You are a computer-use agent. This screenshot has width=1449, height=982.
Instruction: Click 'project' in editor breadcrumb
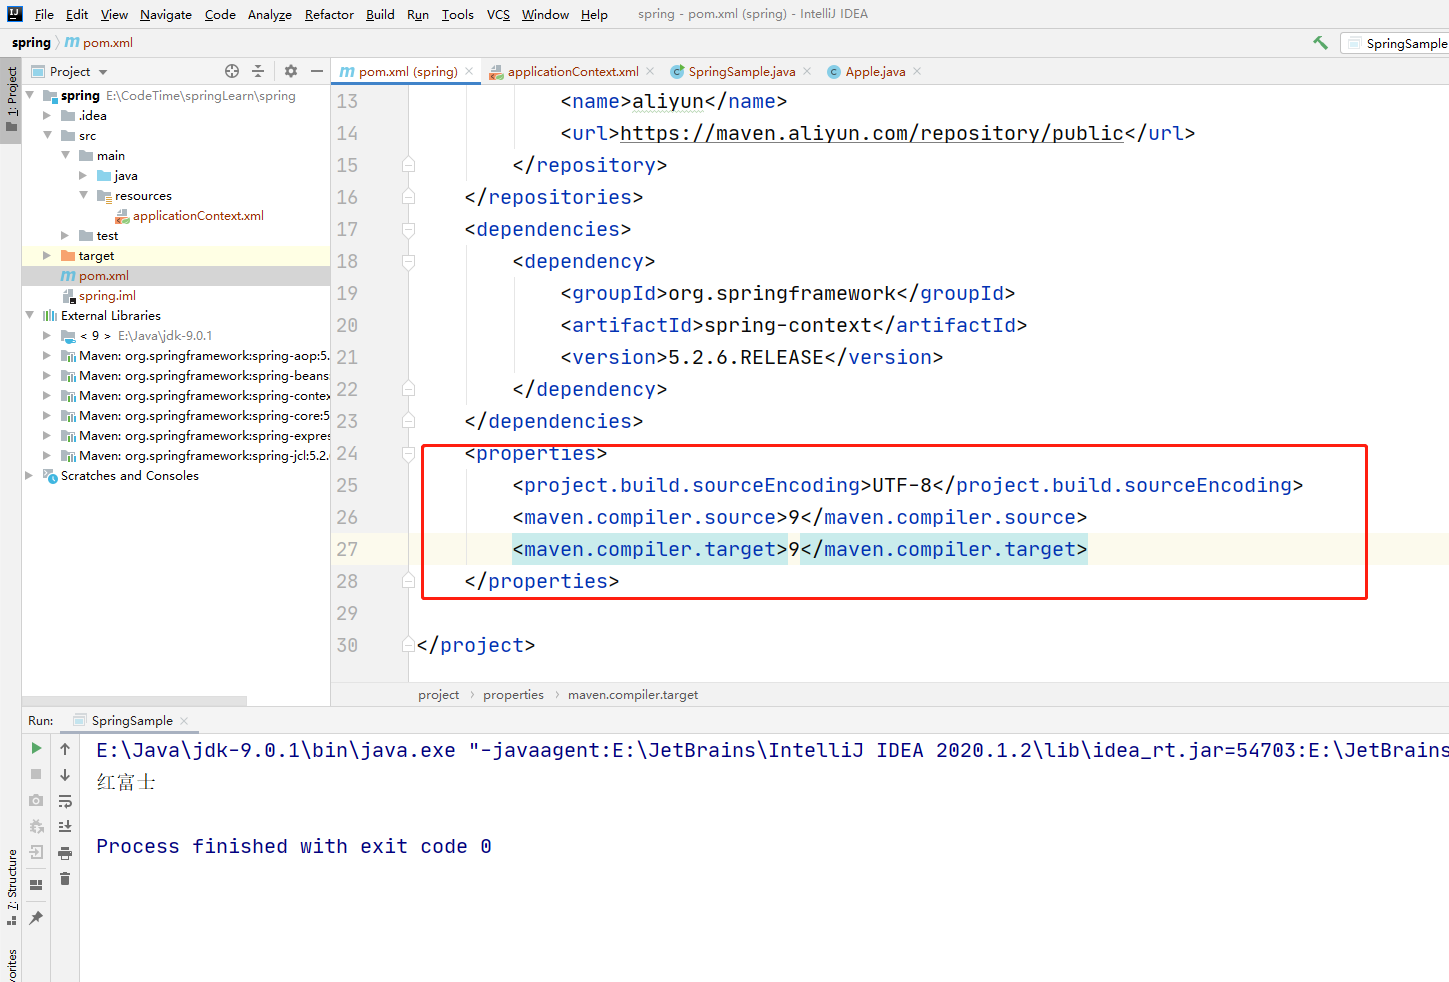tap(439, 695)
